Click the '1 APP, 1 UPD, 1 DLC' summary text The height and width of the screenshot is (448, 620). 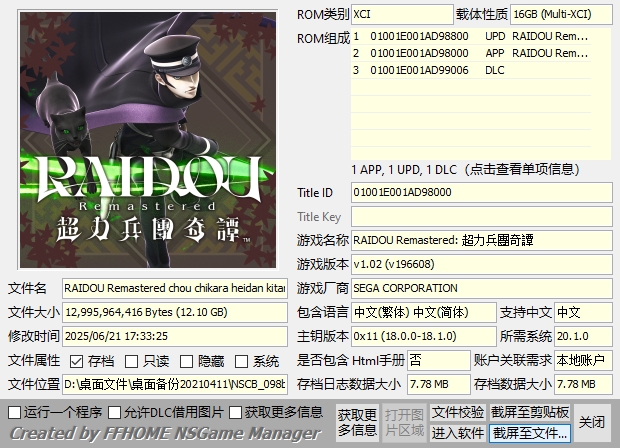tap(404, 170)
